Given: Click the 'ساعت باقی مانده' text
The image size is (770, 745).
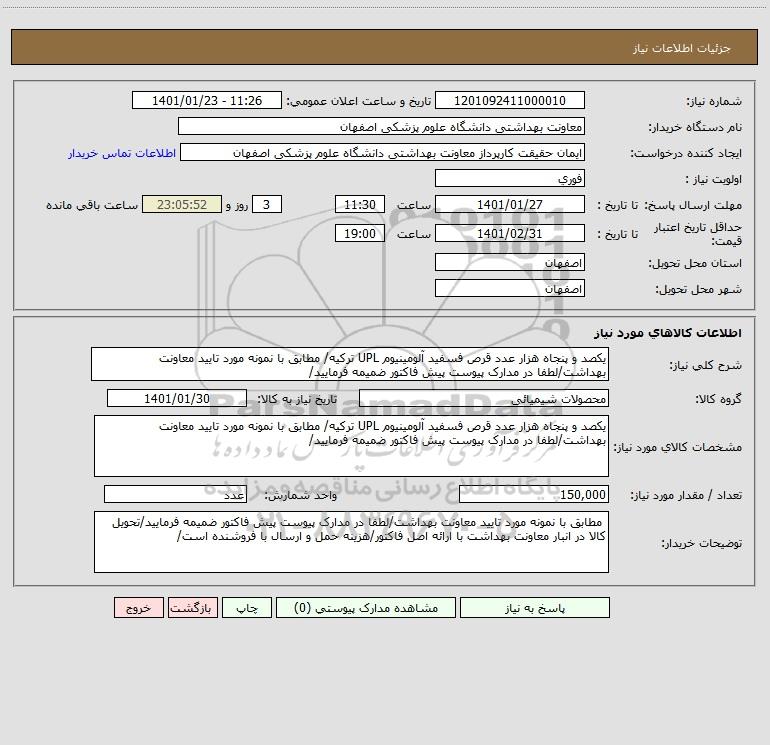Looking at the screenshot, I should [x=92, y=205].
